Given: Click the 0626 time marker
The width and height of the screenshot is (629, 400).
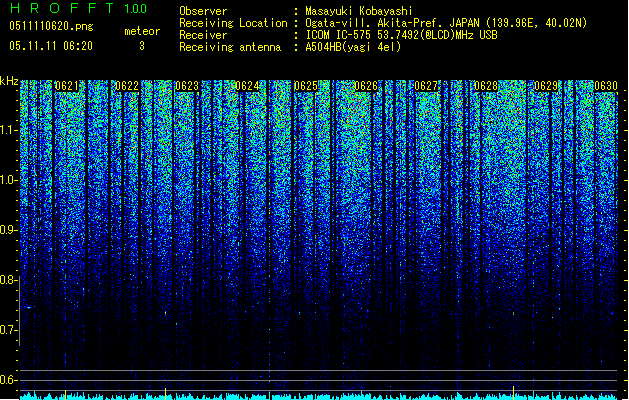Looking at the screenshot, I should pos(366,86).
